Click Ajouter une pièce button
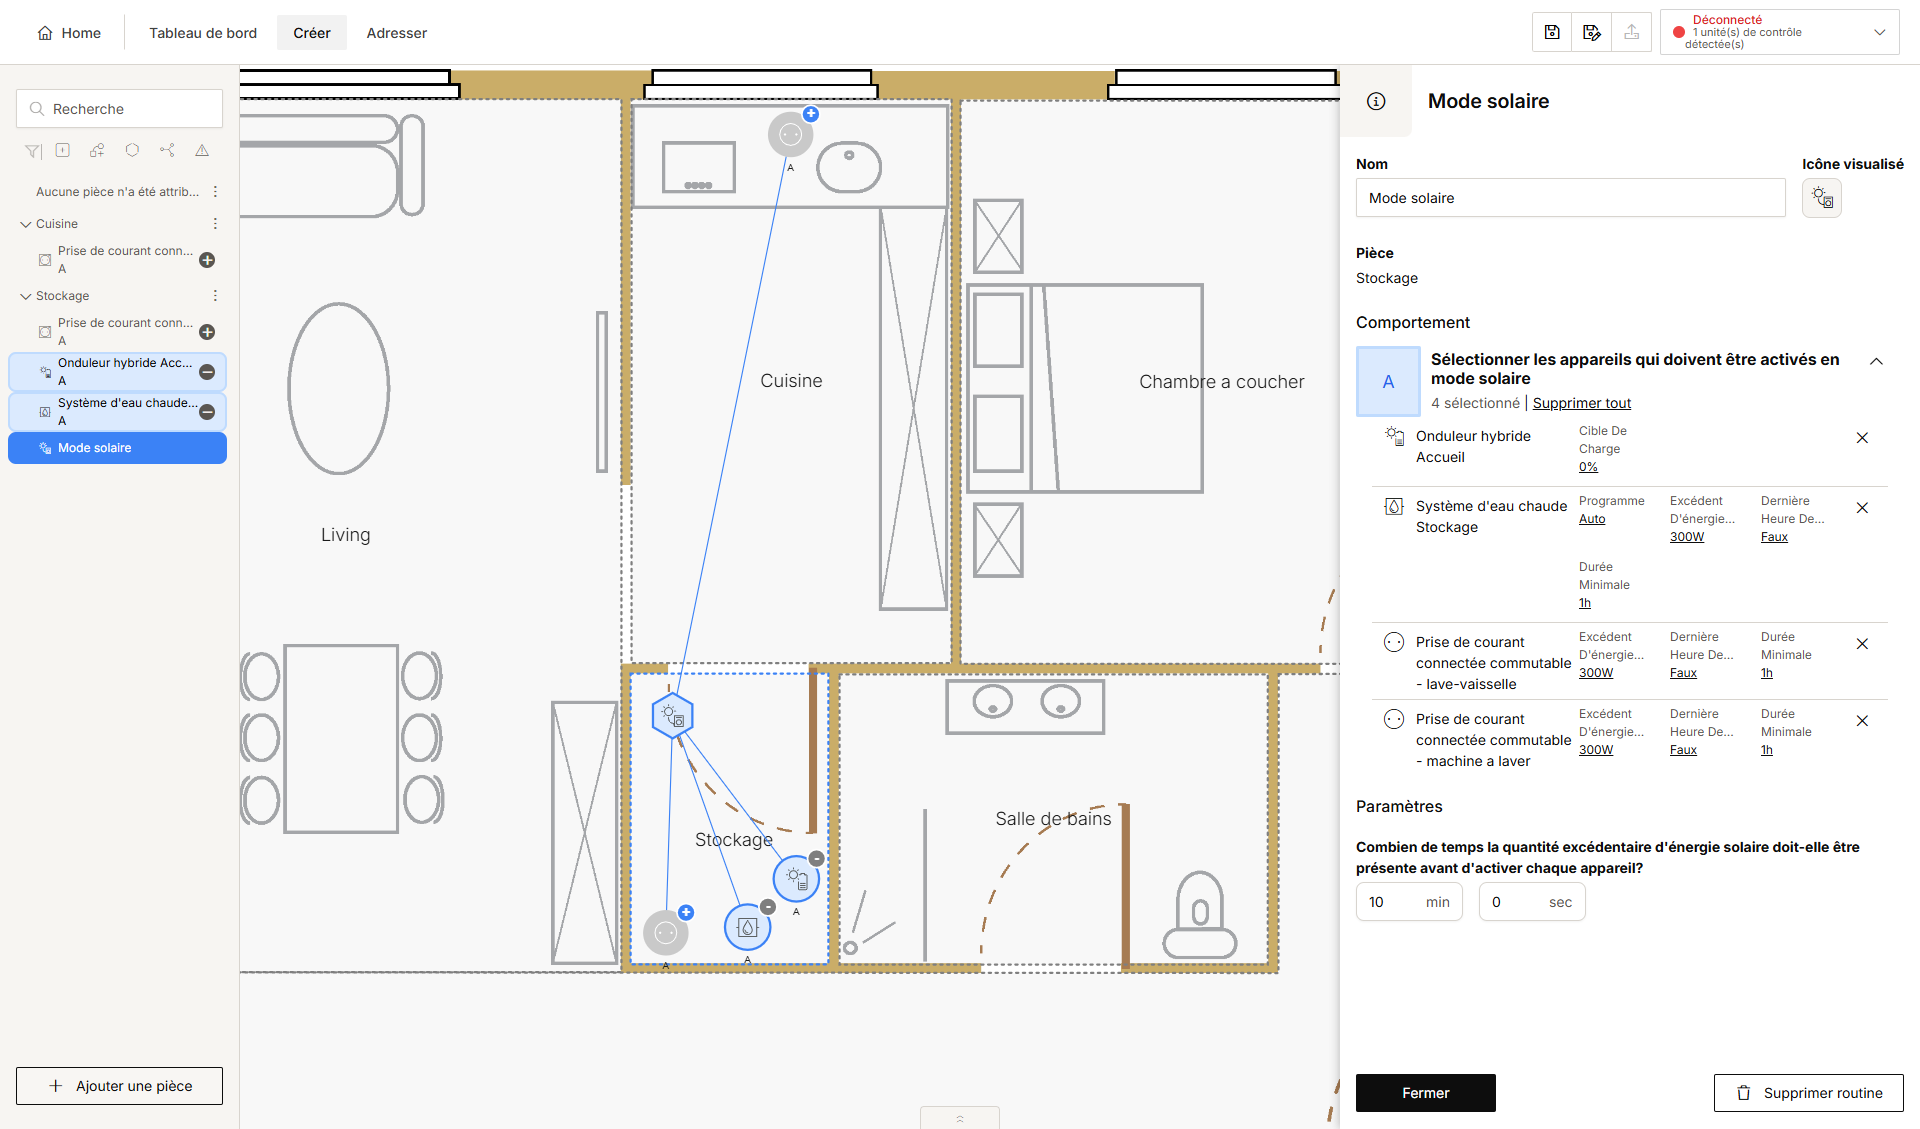Viewport: 1920px width, 1129px height. [x=119, y=1086]
